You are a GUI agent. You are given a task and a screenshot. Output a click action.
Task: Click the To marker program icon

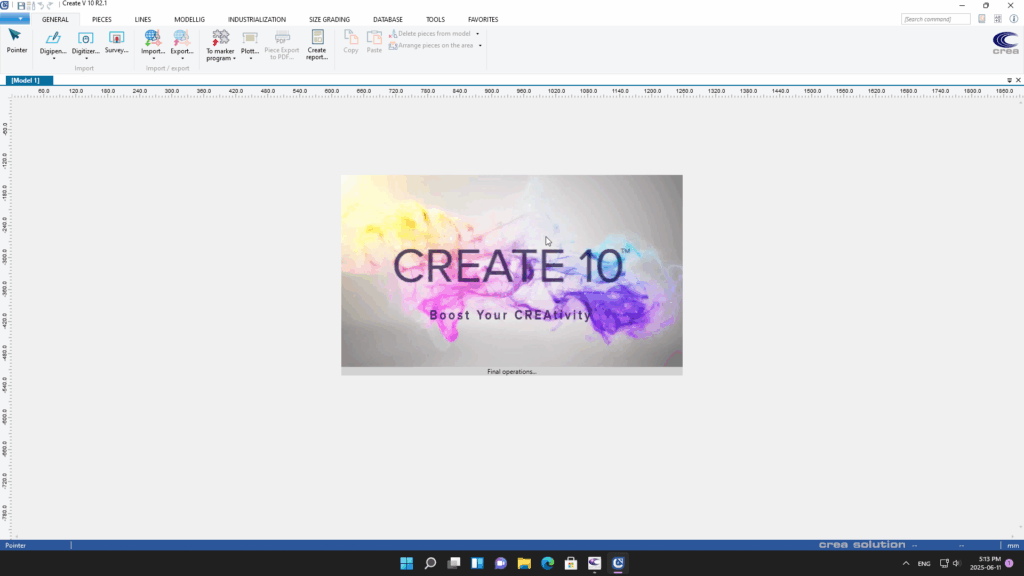220,38
